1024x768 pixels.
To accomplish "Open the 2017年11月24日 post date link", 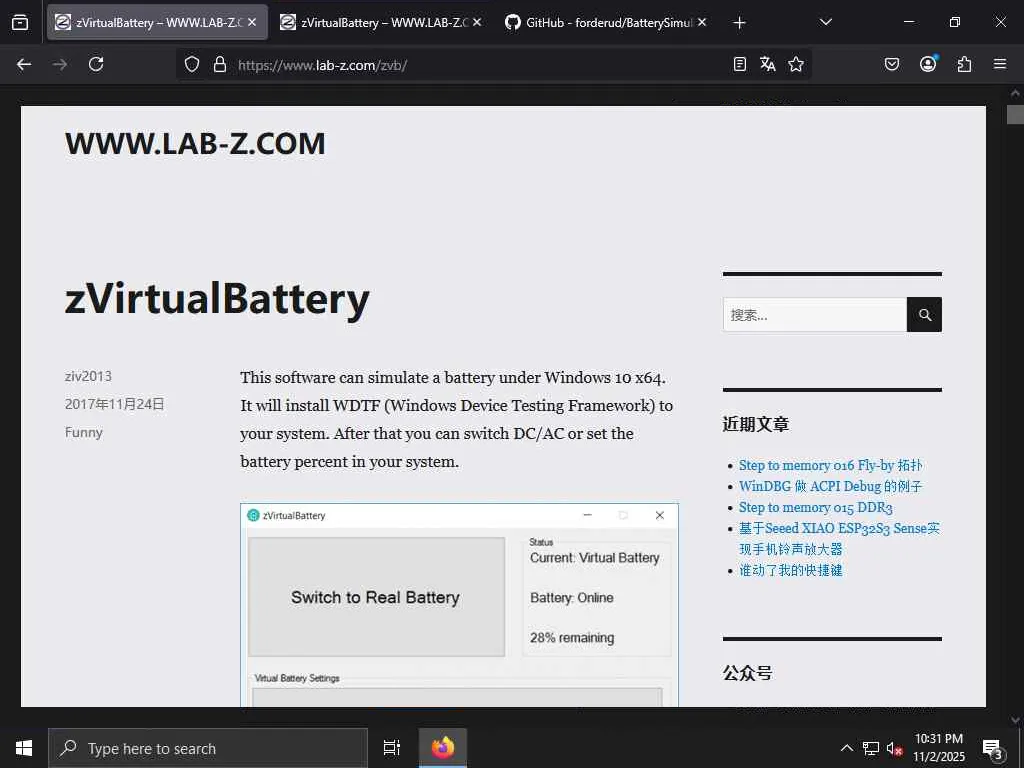I will click(114, 404).
